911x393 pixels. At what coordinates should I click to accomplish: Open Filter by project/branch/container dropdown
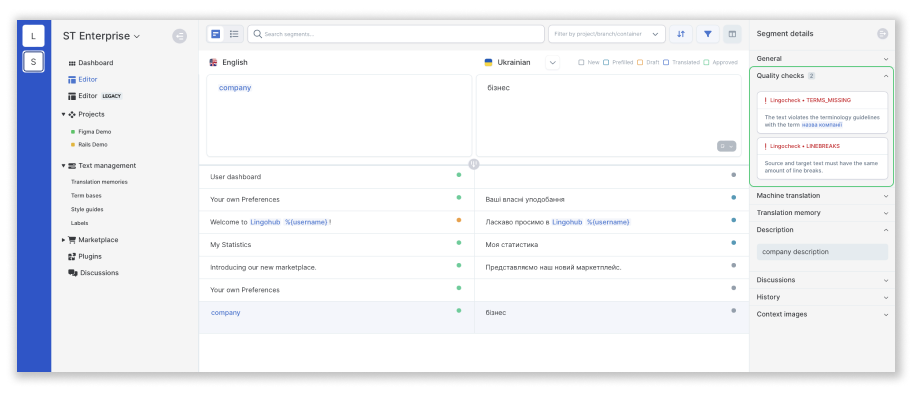607,34
